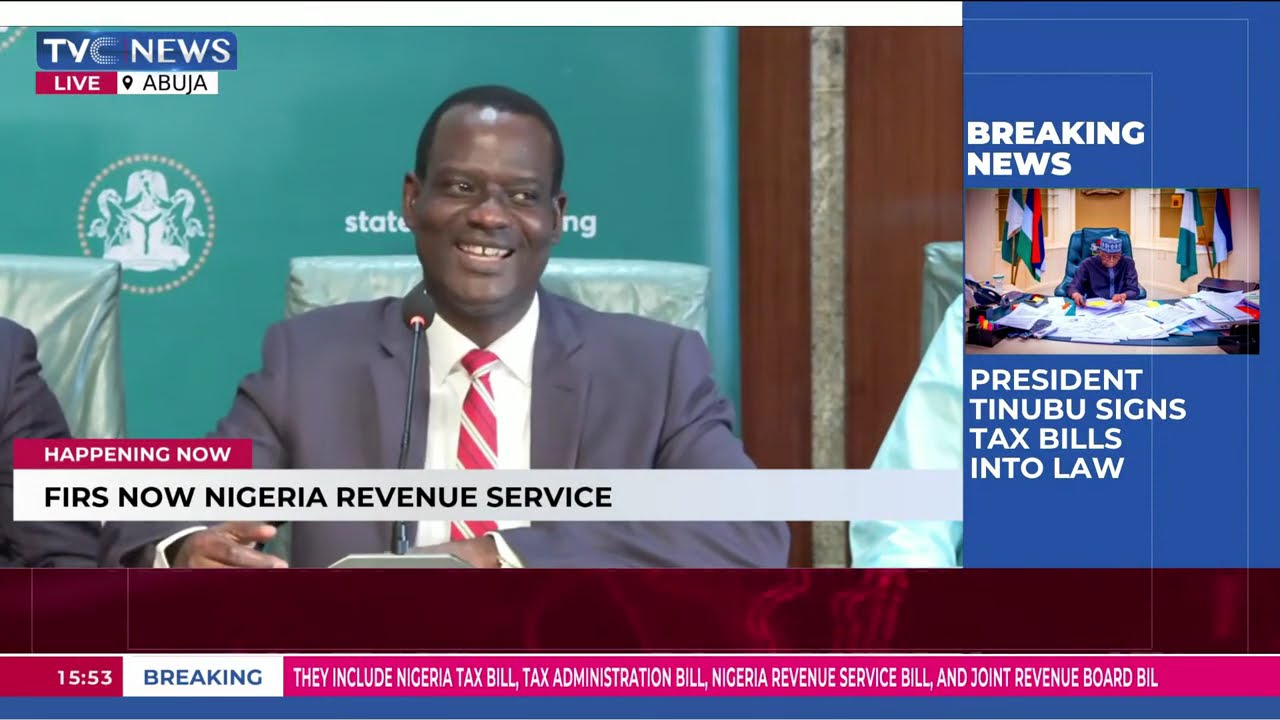Click the scrolling ticker text about tax bills
This screenshot has height=720, width=1280.
pos(725,678)
